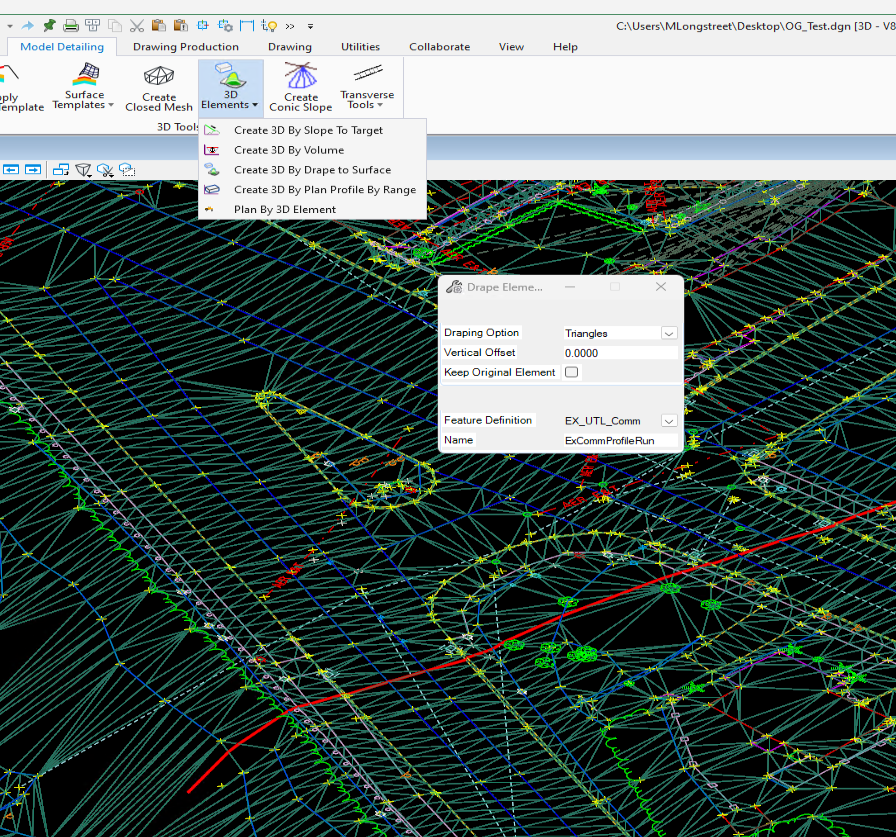
Task: Open the Feature Definition dropdown
Action: point(669,421)
